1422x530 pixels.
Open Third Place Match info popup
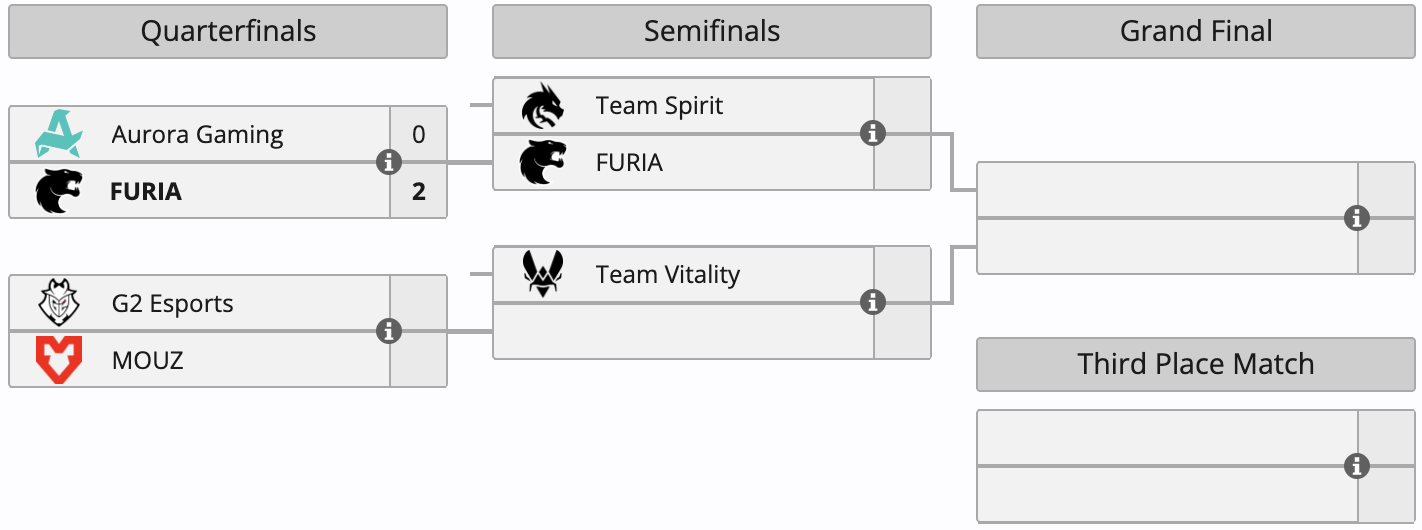click(1357, 466)
